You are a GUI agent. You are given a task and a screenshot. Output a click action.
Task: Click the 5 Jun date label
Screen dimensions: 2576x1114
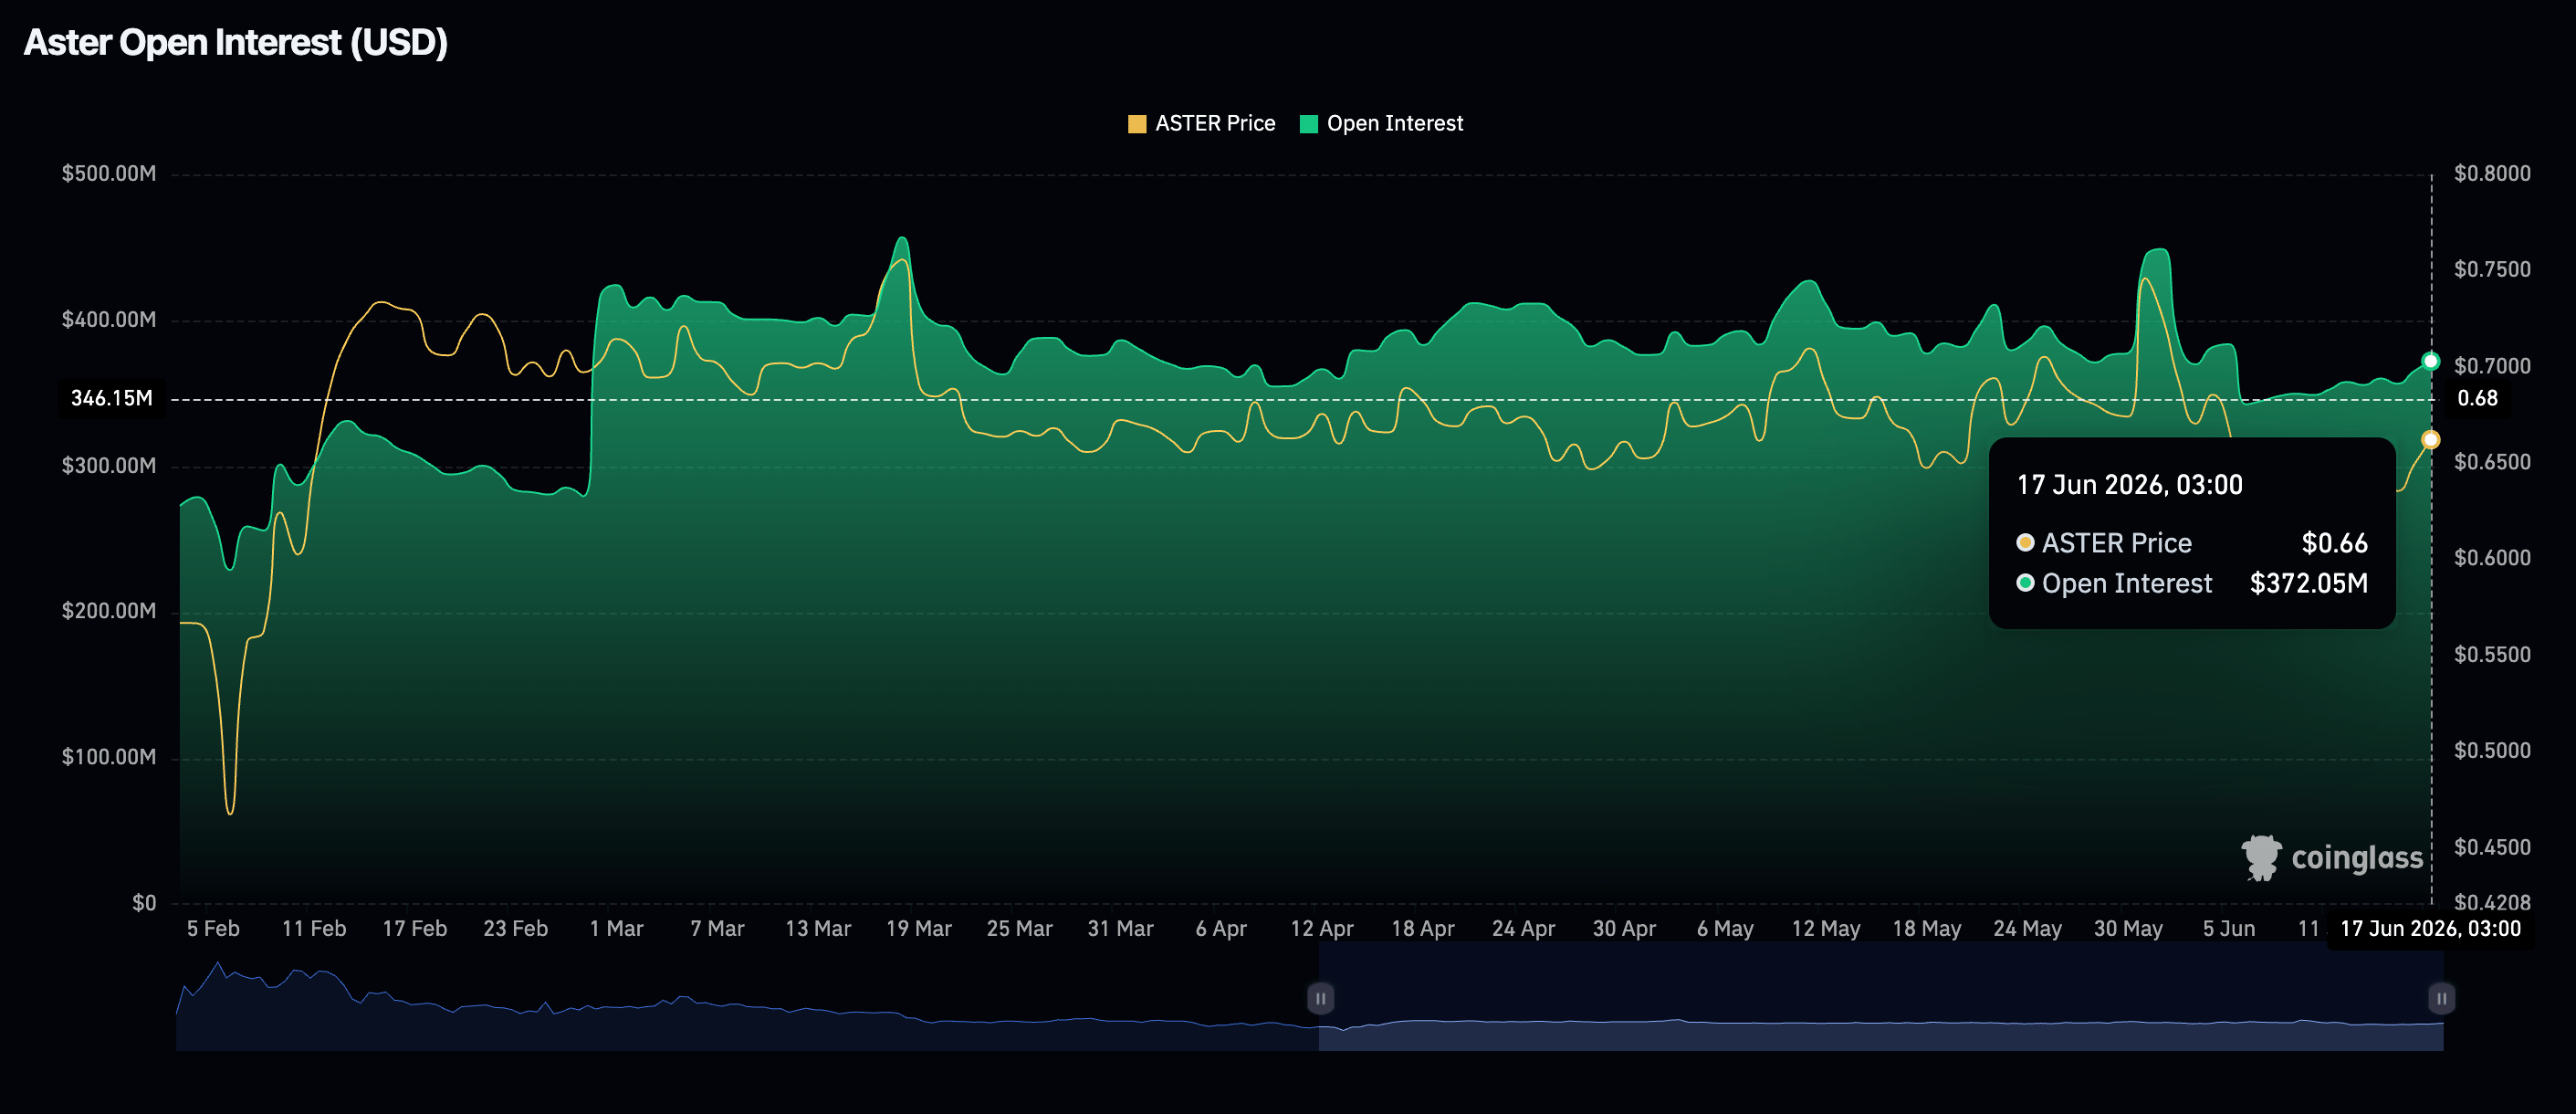2229,929
